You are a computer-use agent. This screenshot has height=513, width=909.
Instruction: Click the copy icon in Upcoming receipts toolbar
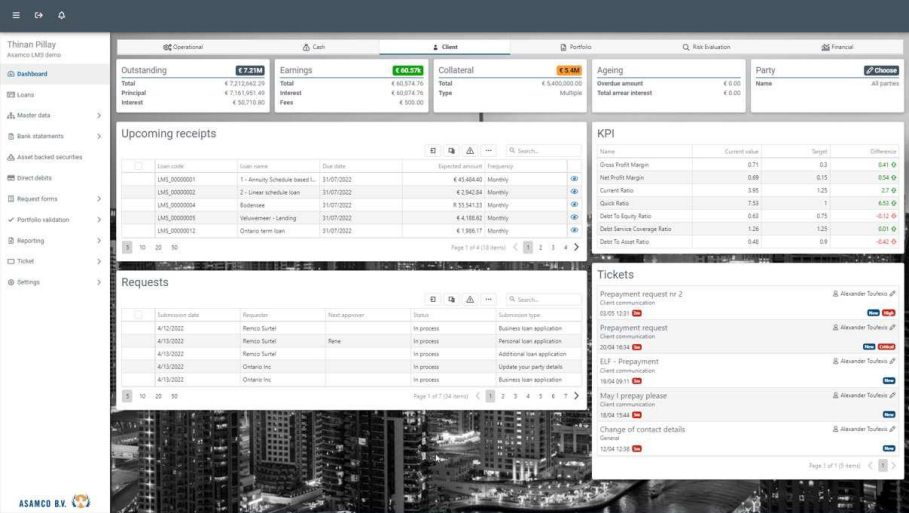tap(452, 151)
